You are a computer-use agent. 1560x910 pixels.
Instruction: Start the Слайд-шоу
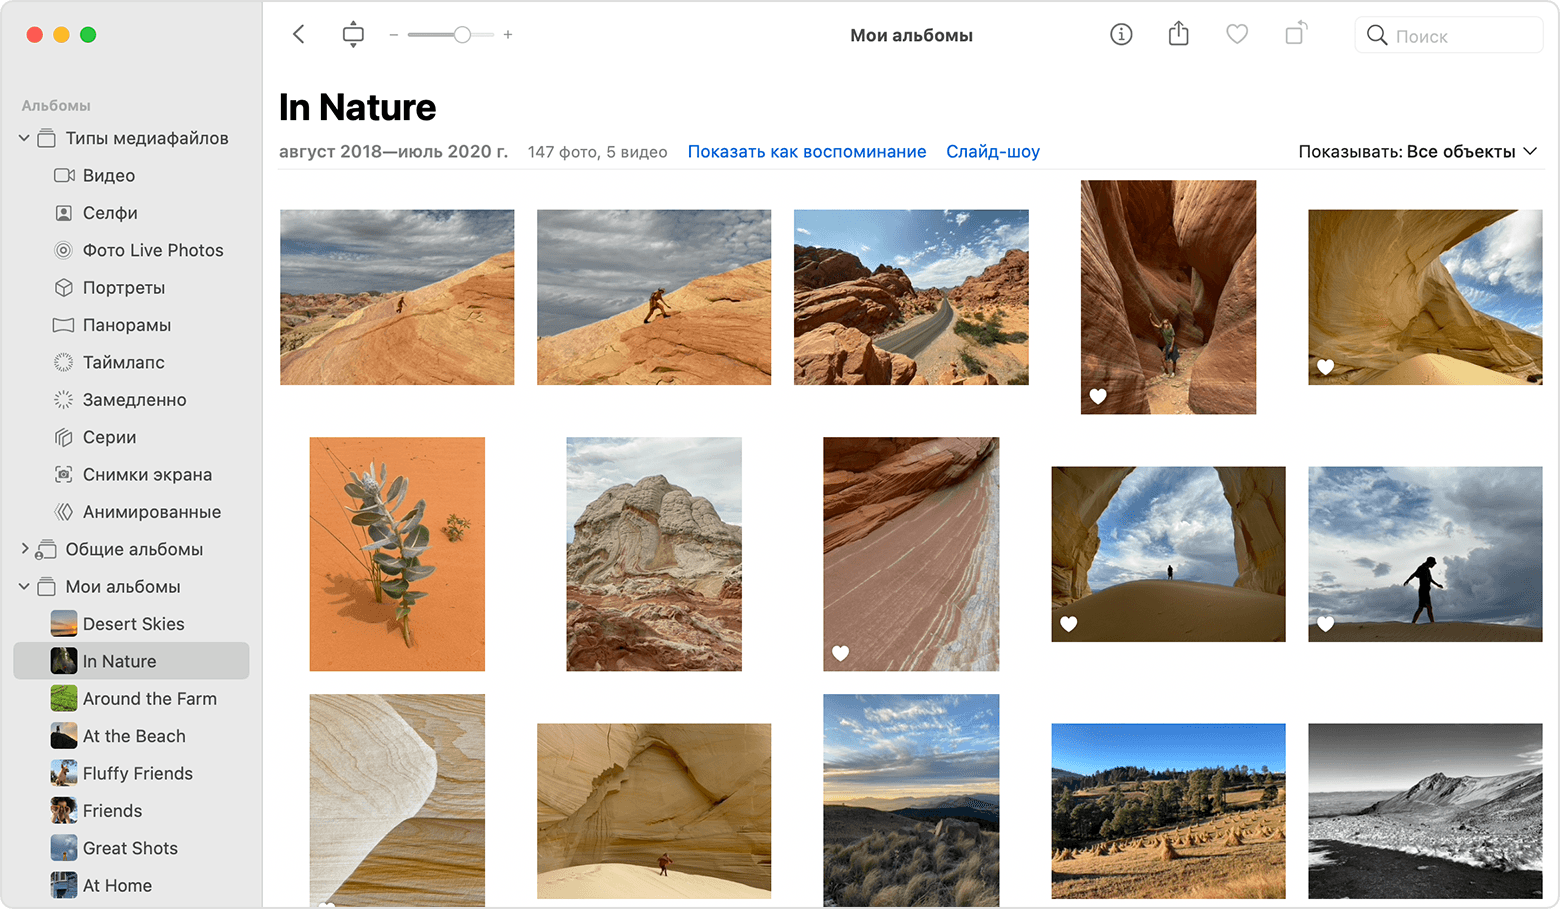[993, 152]
